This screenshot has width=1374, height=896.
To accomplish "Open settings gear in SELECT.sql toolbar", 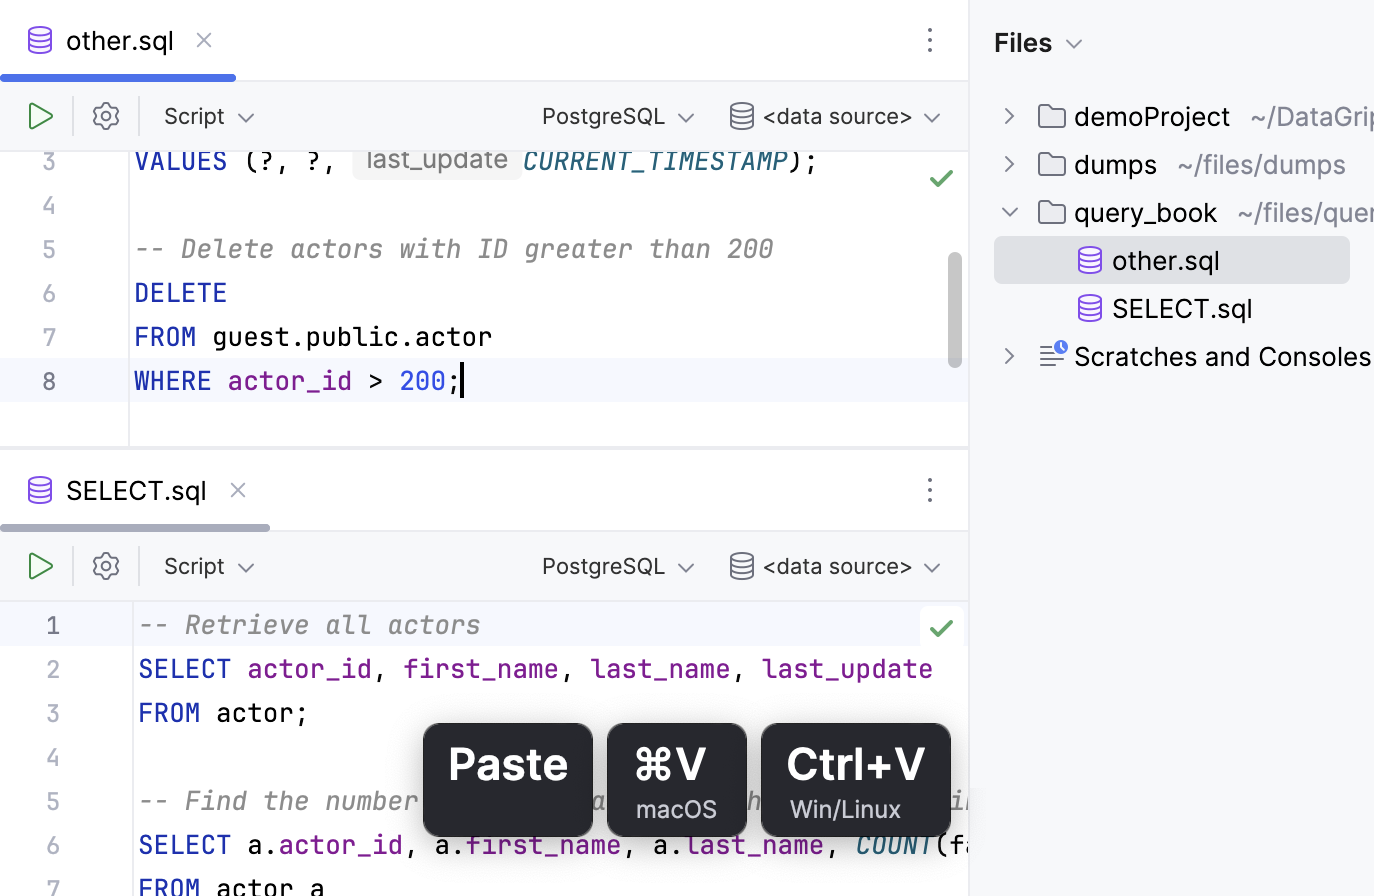I will click(106, 566).
